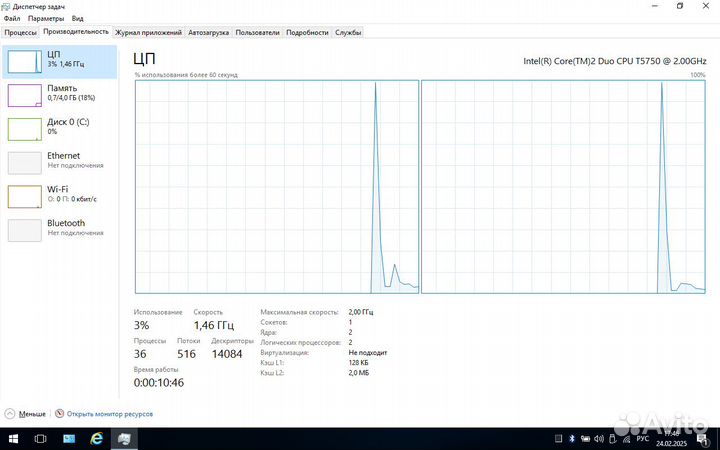Select the ЦП performance thumbnail graph
Image resolution: width=720 pixels, height=450 pixels.
[24, 62]
